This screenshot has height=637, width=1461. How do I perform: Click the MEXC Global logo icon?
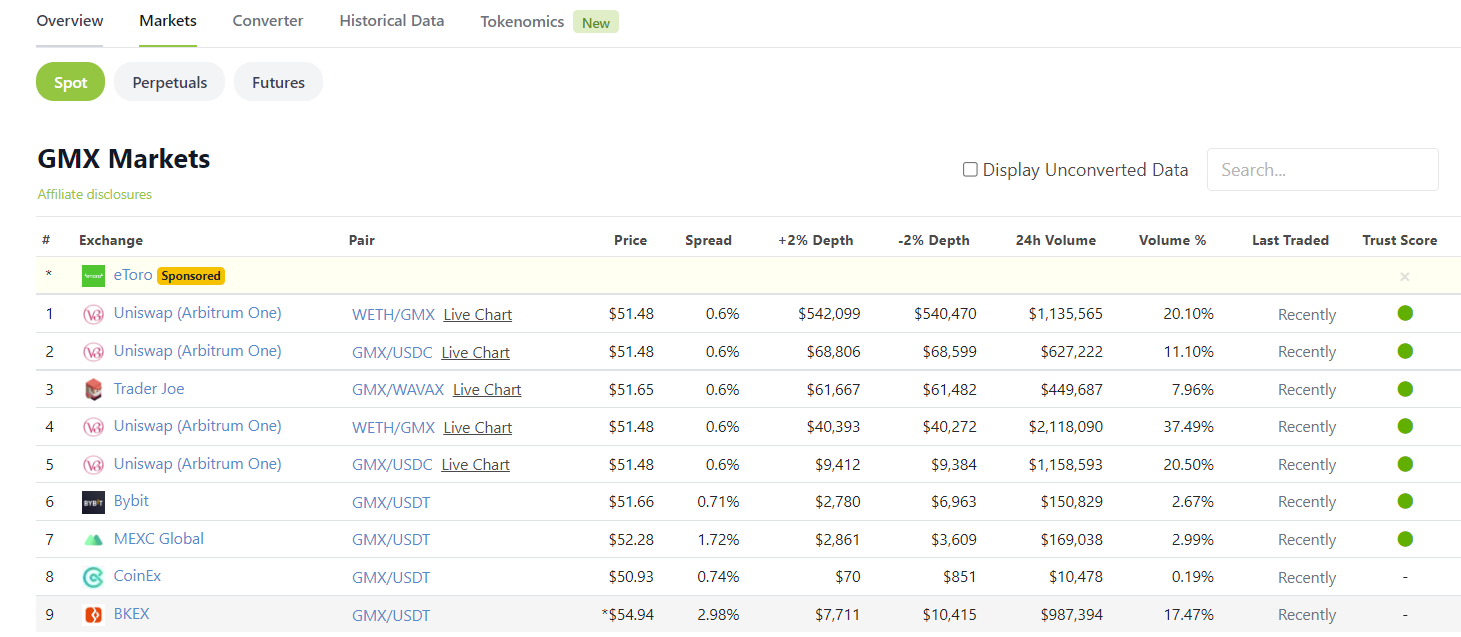coord(93,540)
